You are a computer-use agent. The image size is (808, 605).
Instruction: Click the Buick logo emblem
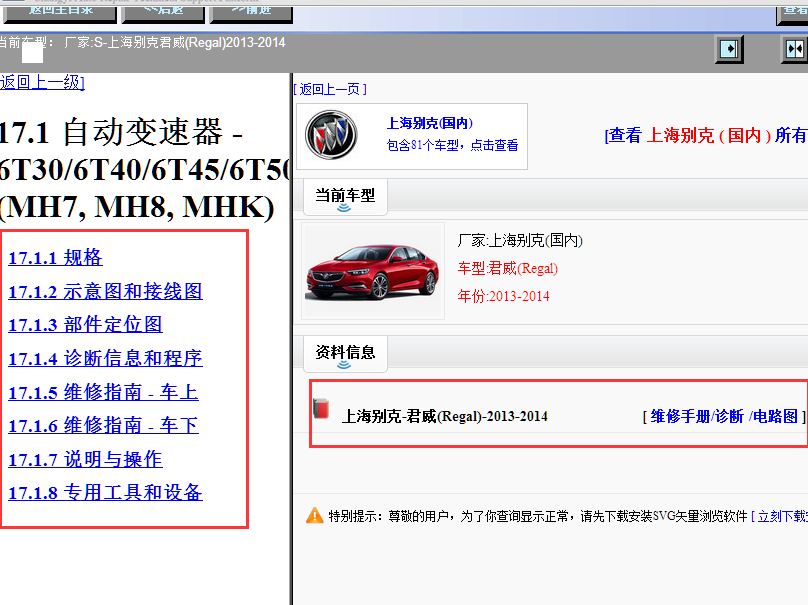pos(331,135)
